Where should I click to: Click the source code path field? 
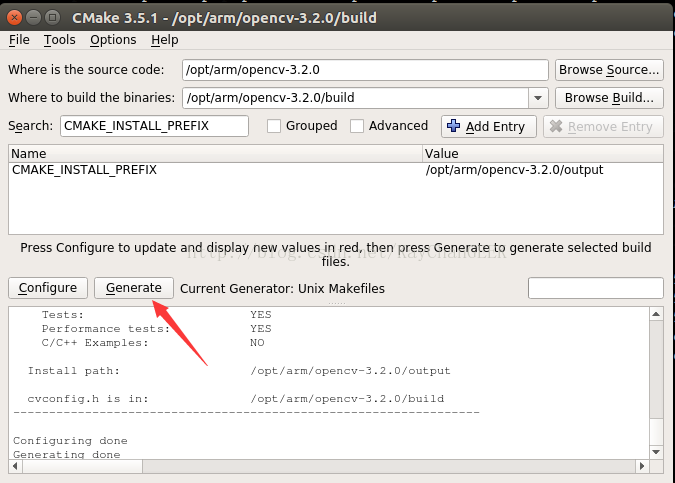[x=365, y=70]
